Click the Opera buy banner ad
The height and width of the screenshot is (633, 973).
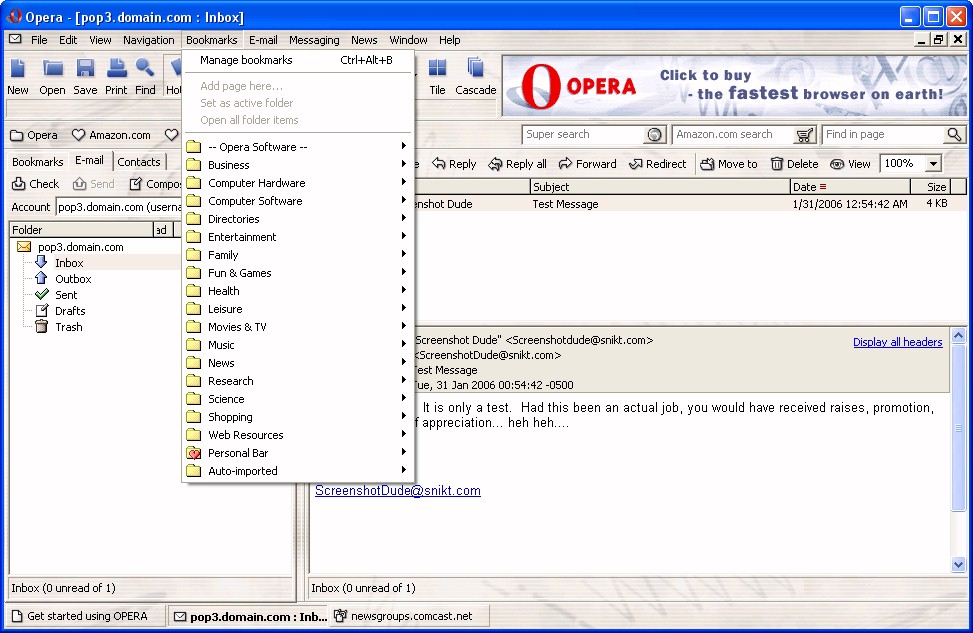pos(734,86)
